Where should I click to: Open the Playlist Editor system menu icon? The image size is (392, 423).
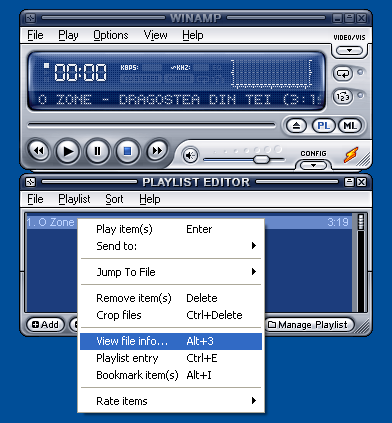[30, 182]
